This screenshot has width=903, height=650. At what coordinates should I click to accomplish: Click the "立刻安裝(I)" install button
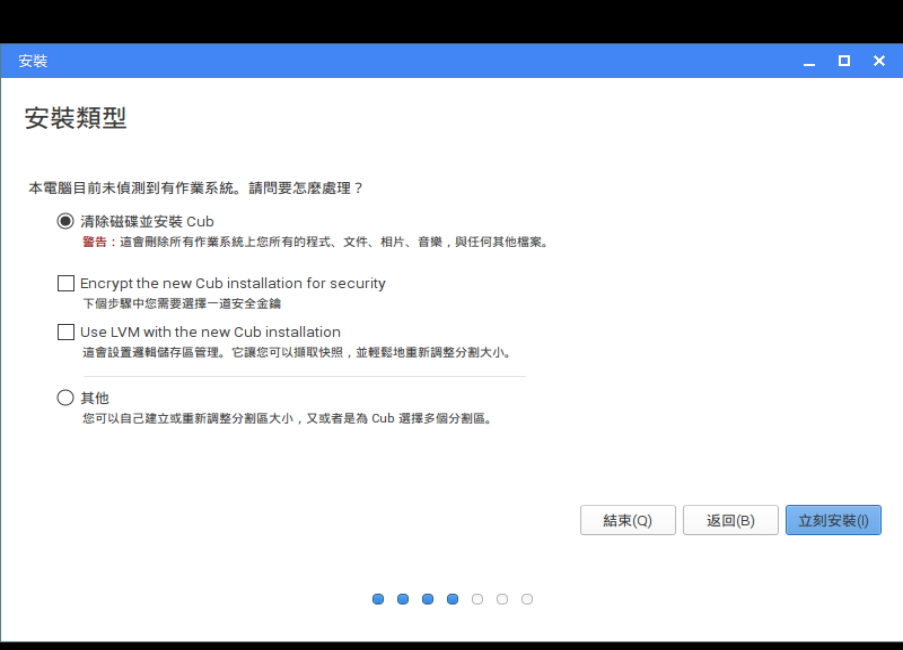pos(833,520)
